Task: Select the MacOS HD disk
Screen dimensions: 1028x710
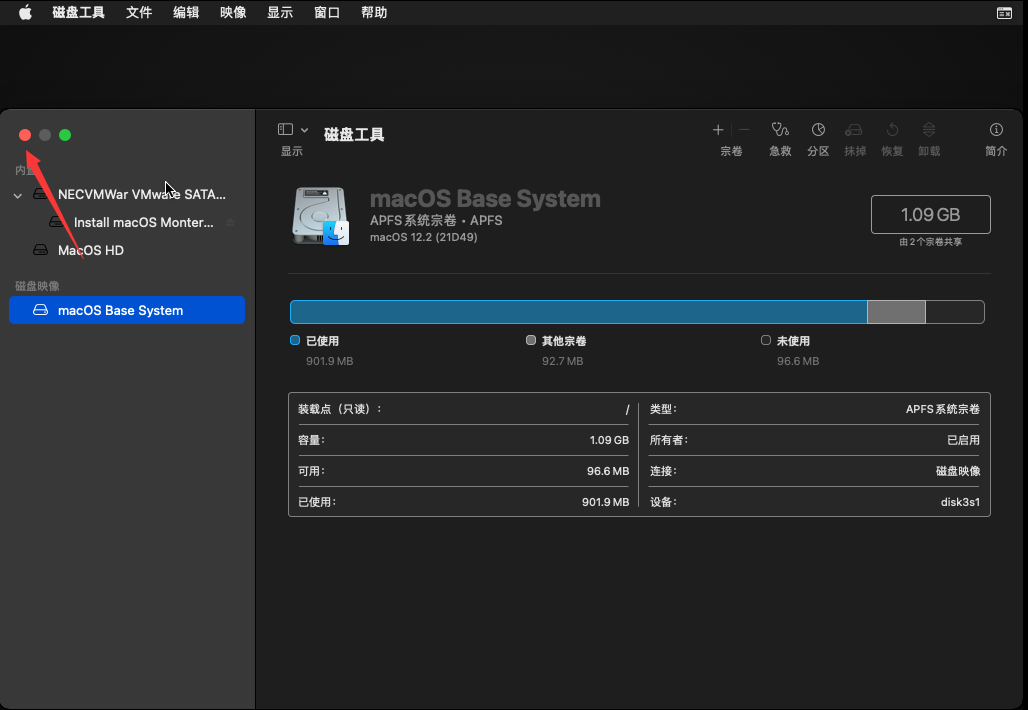Action: 127,250
